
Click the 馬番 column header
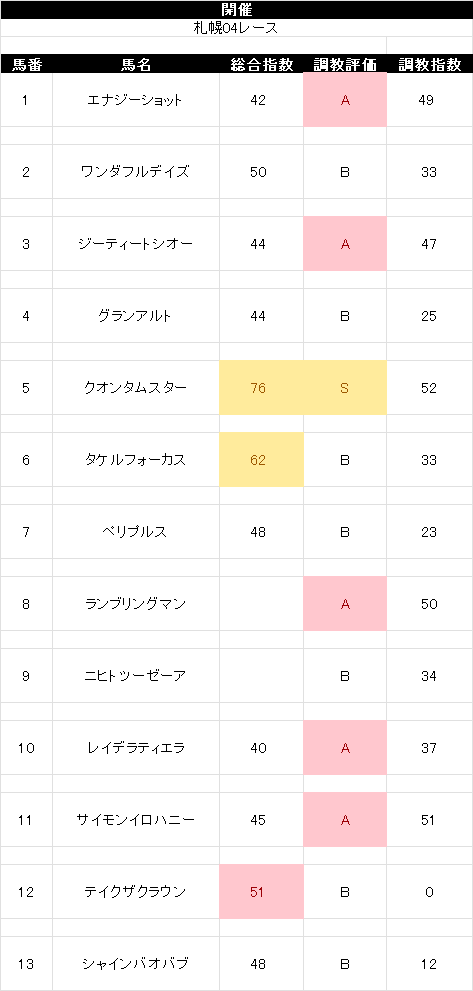(x=26, y=64)
